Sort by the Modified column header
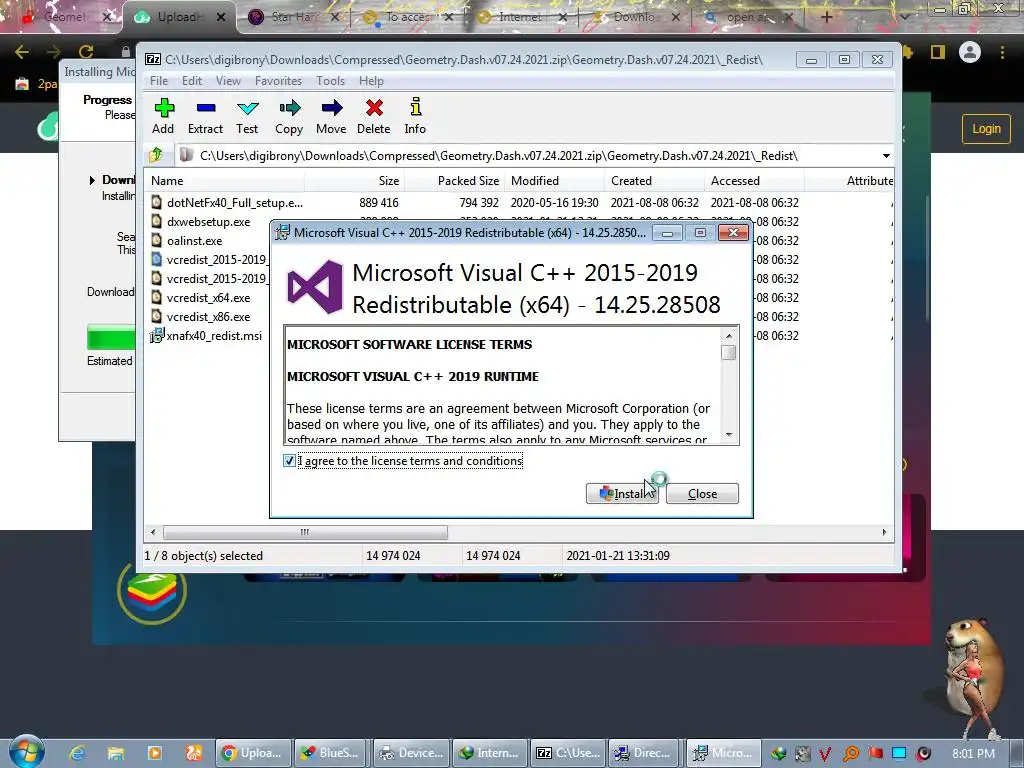The image size is (1024, 768). [x=554, y=181]
